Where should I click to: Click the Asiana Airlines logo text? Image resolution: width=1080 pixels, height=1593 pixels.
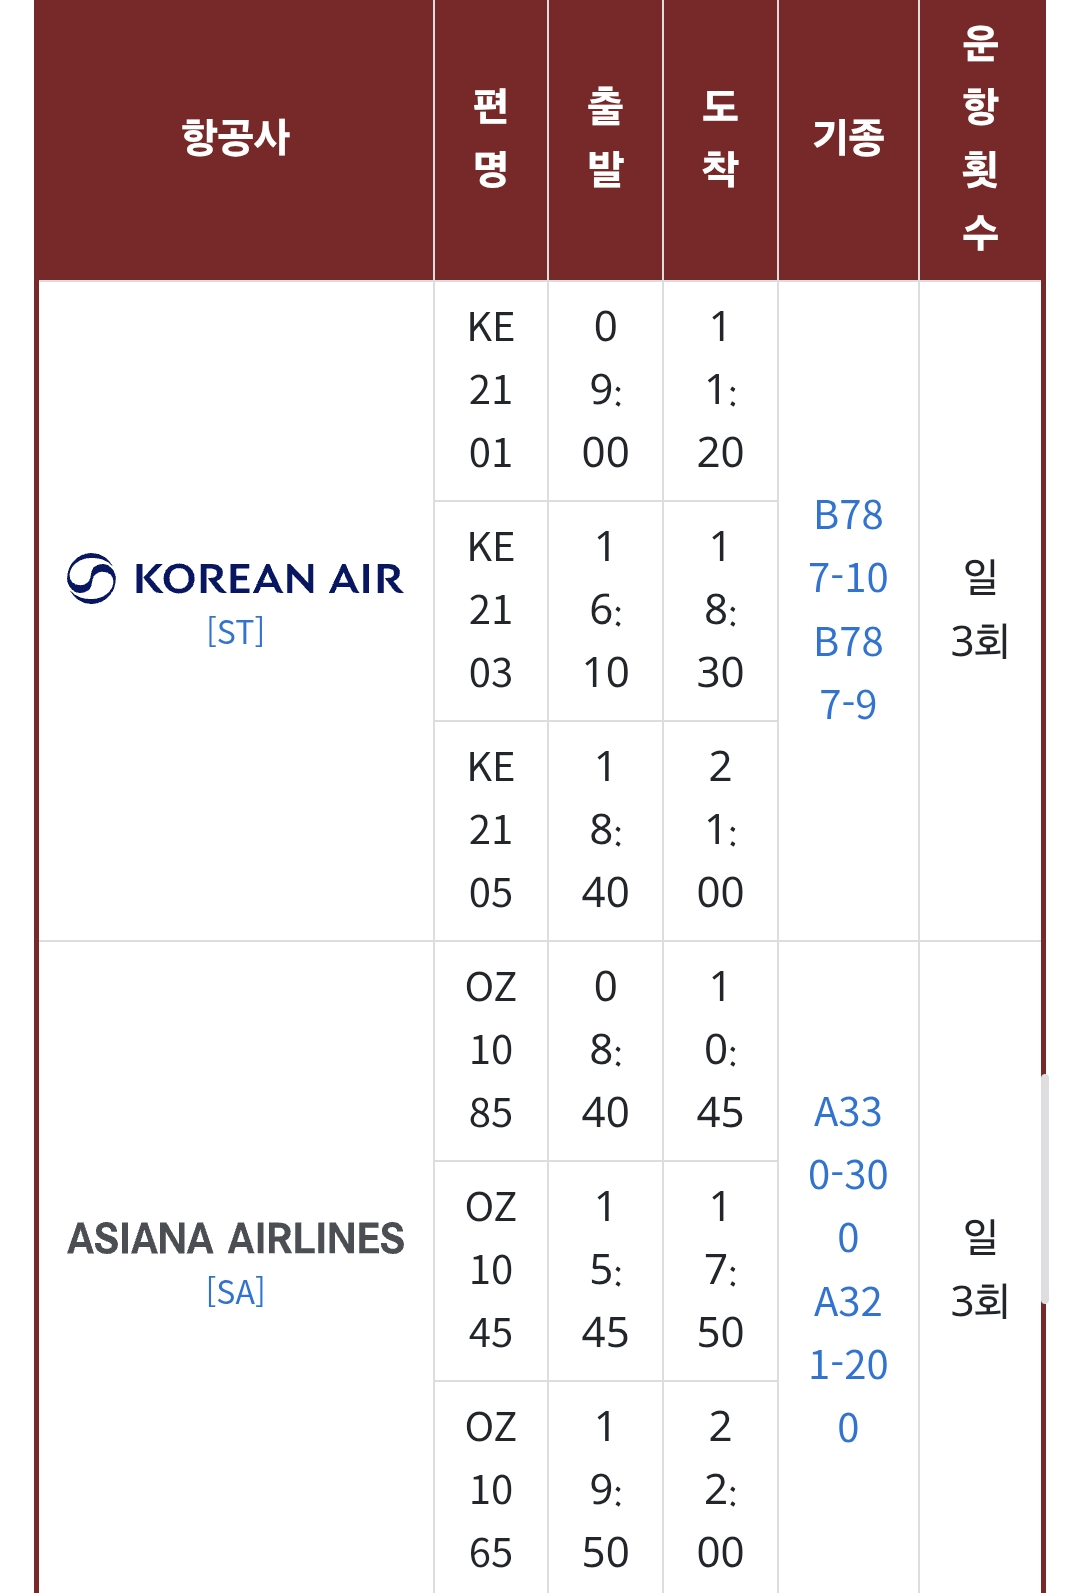point(235,1238)
